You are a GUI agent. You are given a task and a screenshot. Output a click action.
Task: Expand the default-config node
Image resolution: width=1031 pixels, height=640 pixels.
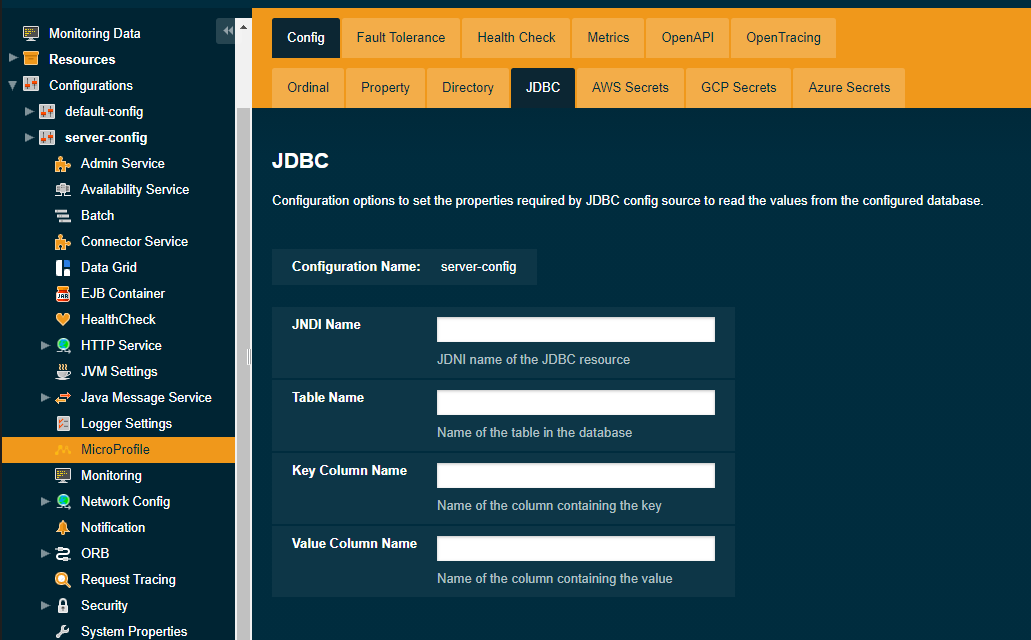pyautogui.click(x=29, y=111)
